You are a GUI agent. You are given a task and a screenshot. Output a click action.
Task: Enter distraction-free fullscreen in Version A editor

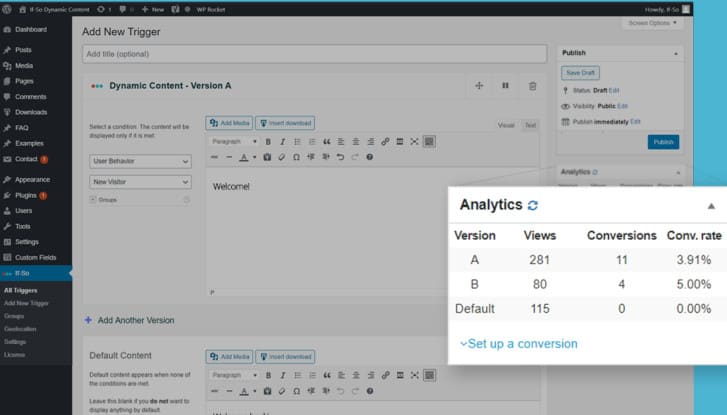pyautogui.click(x=415, y=142)
